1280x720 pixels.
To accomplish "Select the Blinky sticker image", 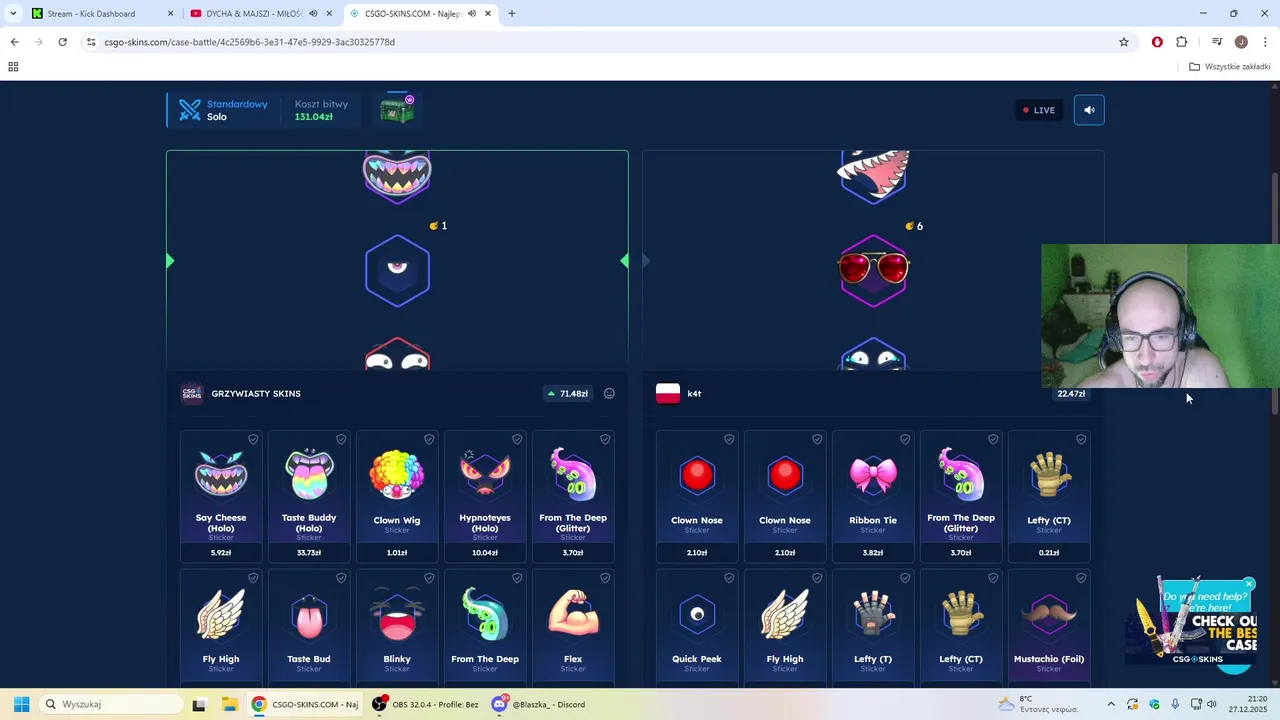I will 397,614.
